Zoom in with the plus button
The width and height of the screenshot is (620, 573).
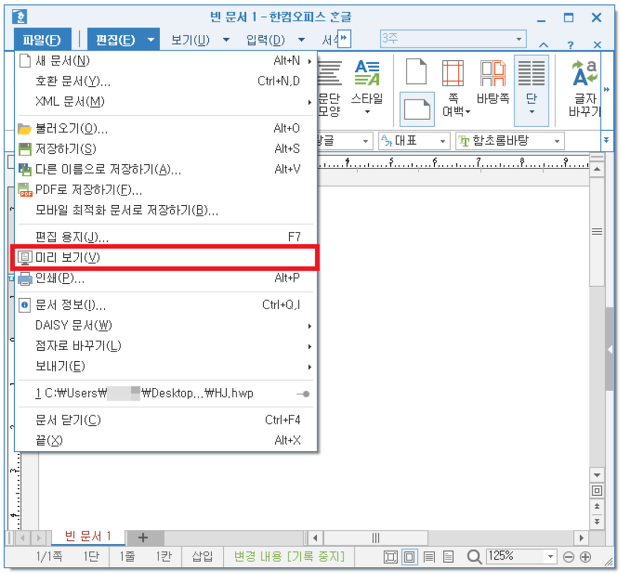pyautogui.click(x=585, y=557)
